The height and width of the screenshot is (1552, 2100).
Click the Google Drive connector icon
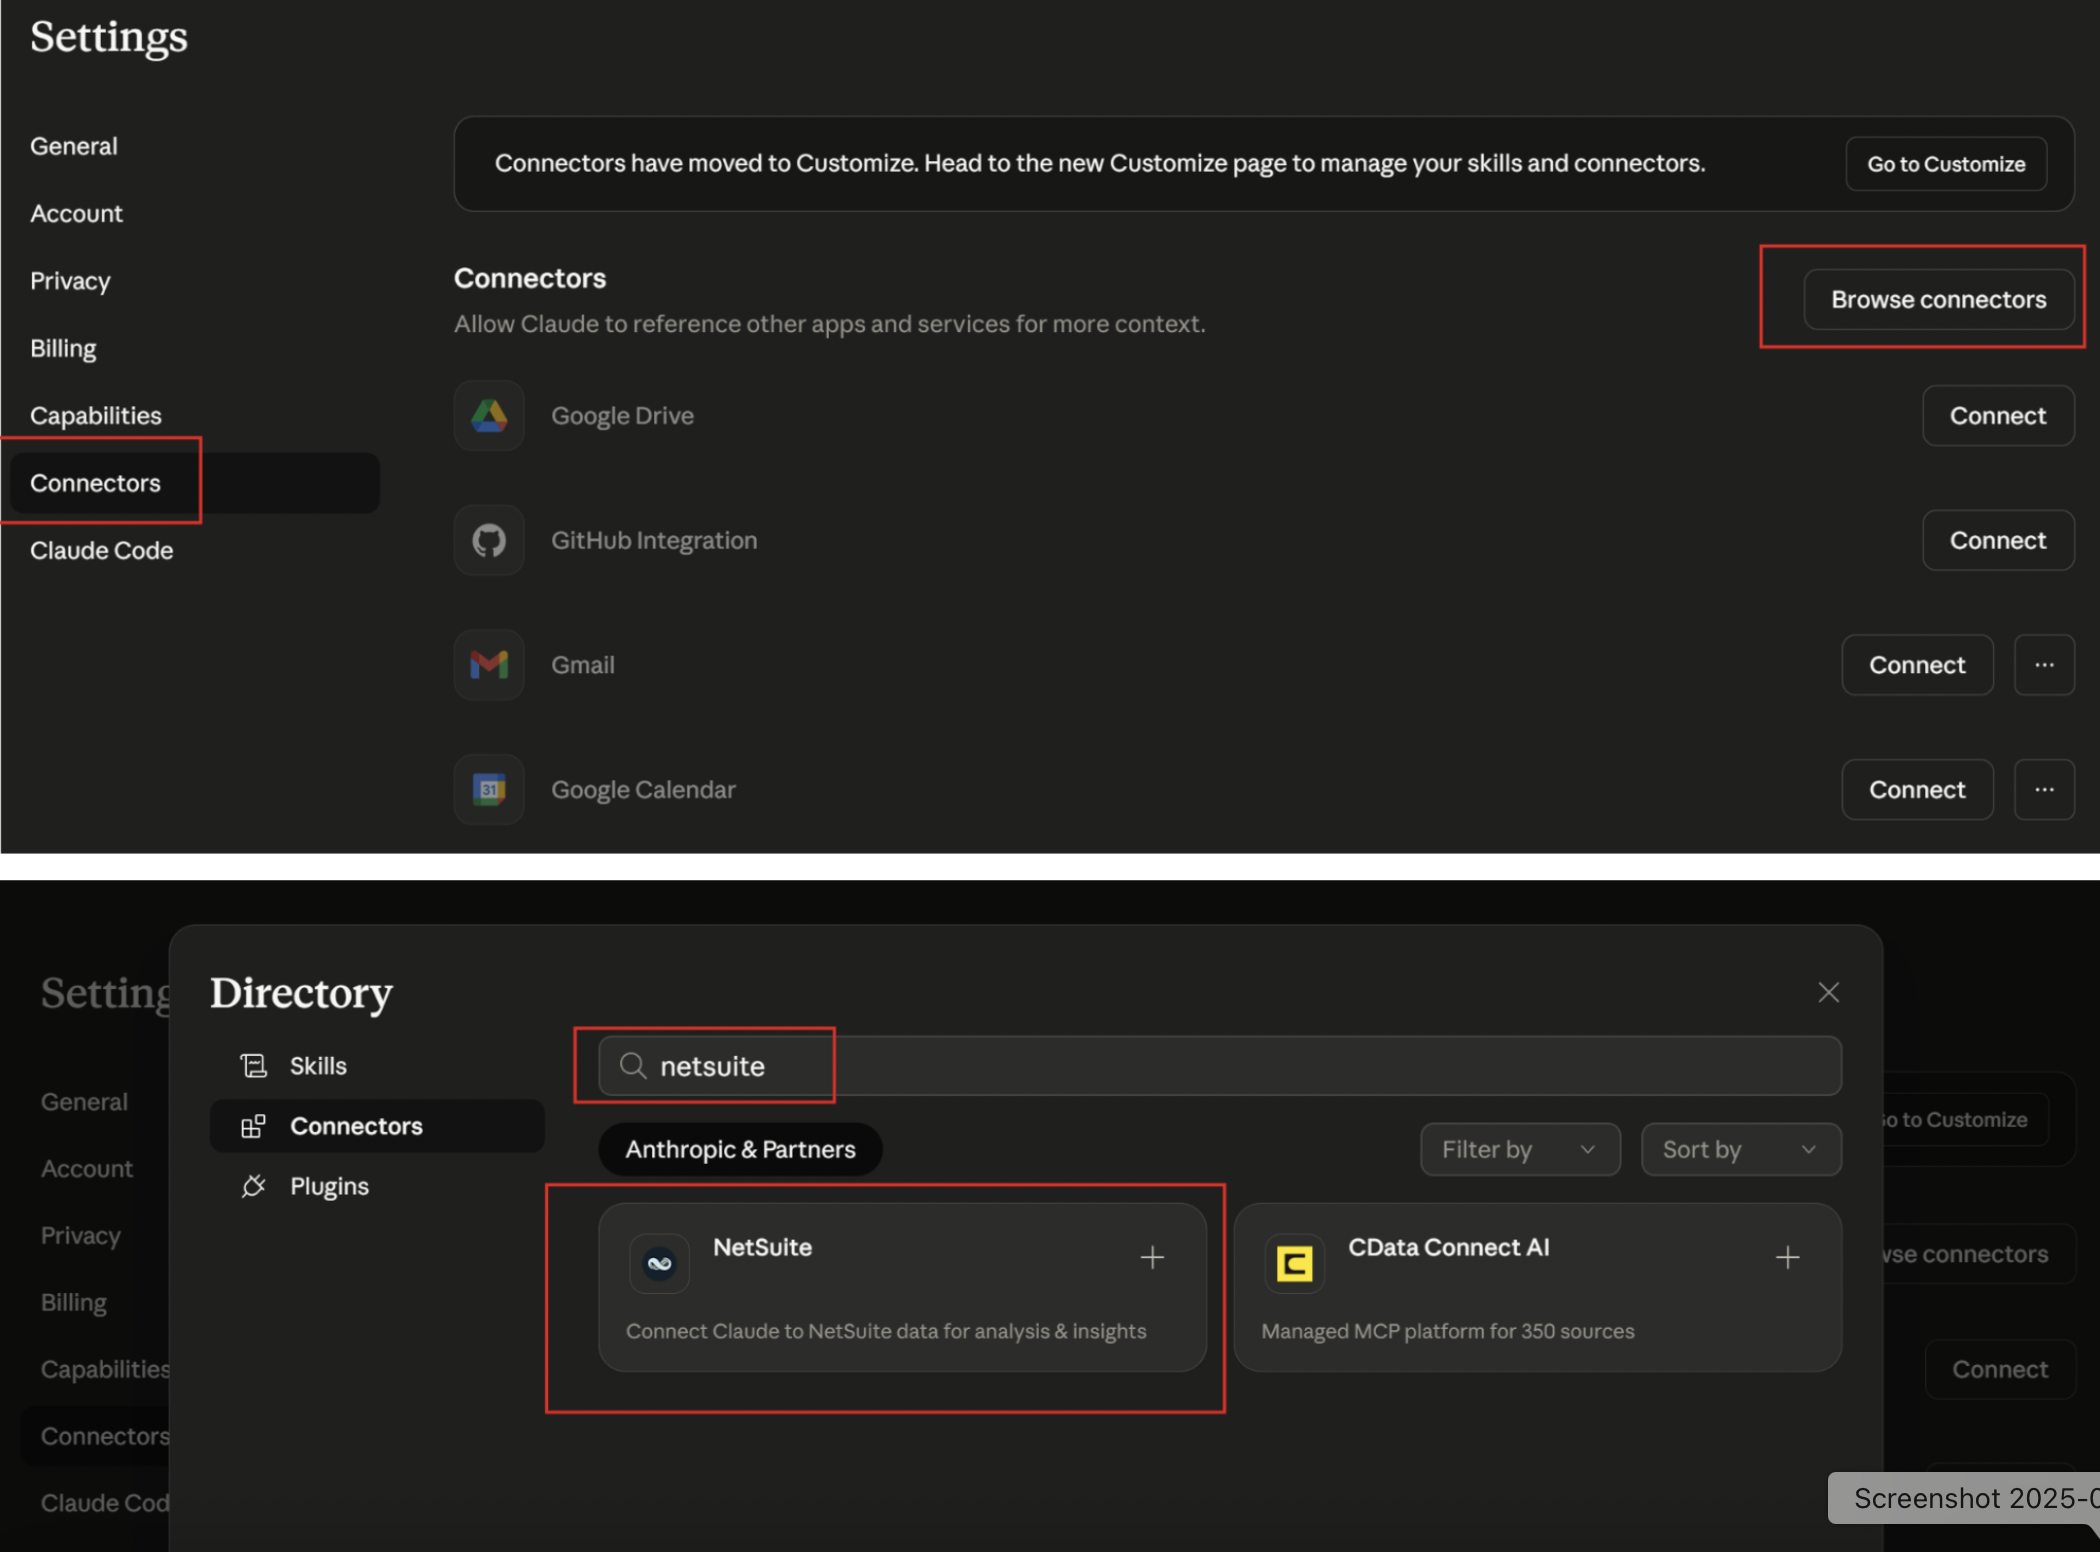(x=489, y=415)
